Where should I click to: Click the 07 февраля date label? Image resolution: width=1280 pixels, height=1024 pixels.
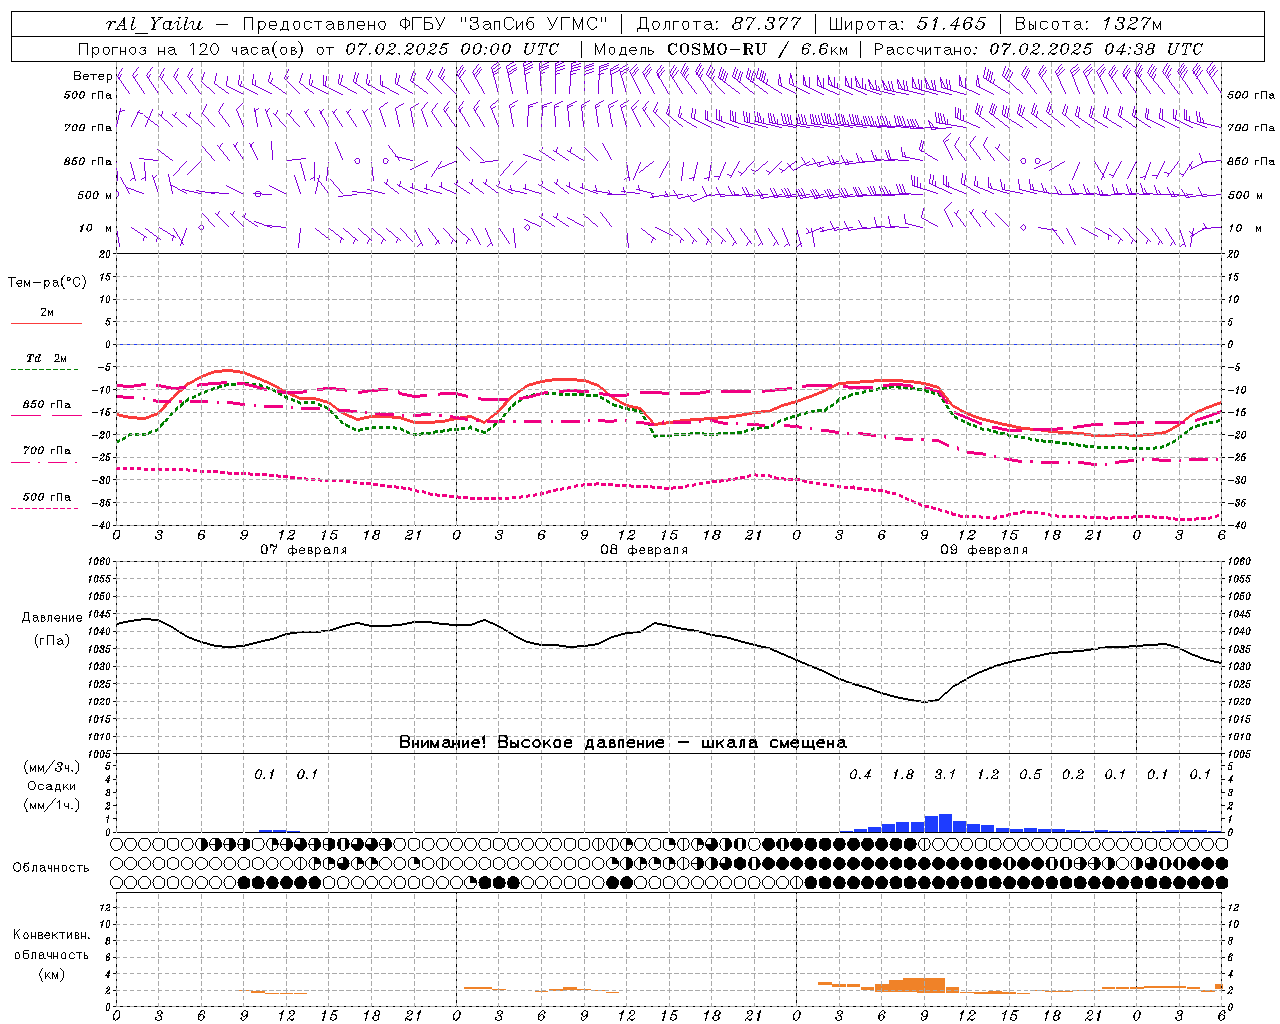[x=304, y=550]
